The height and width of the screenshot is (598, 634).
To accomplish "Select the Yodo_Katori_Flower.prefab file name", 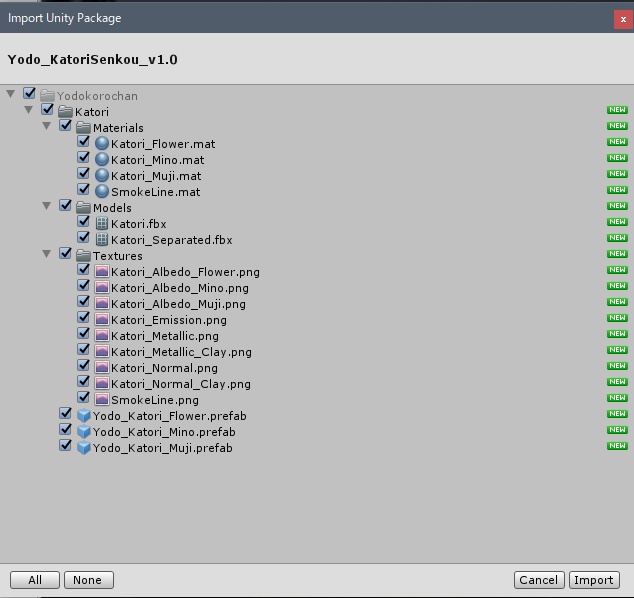I will [x=170, y=416].
